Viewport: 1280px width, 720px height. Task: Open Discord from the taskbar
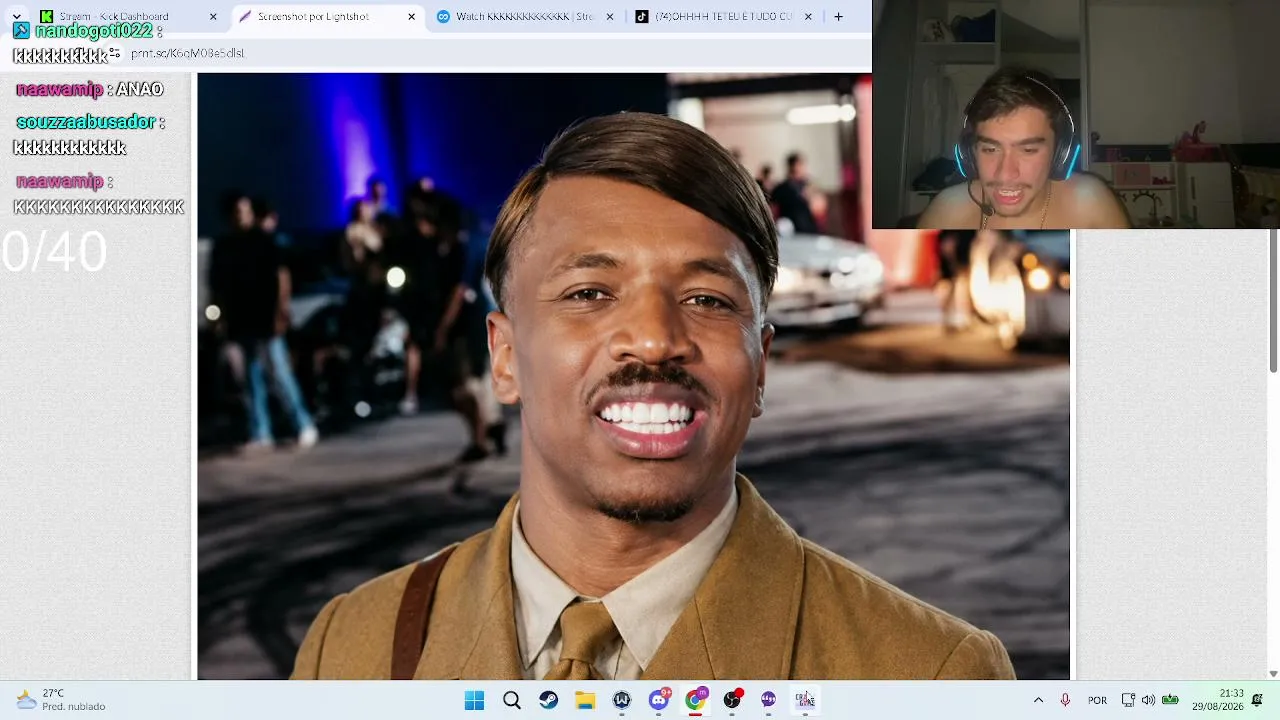[659, 700]
